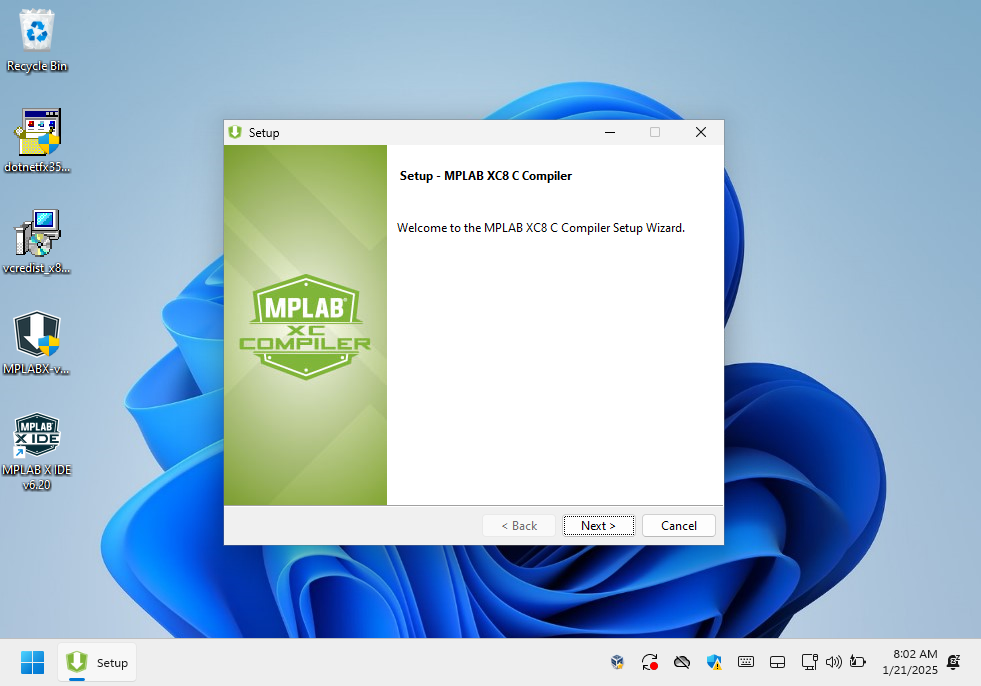Select the vcredist_x8 installer icon
Image resolution: width=981 pixels, height=686 pixels.
pyautogui.click(x=37, y=242)
